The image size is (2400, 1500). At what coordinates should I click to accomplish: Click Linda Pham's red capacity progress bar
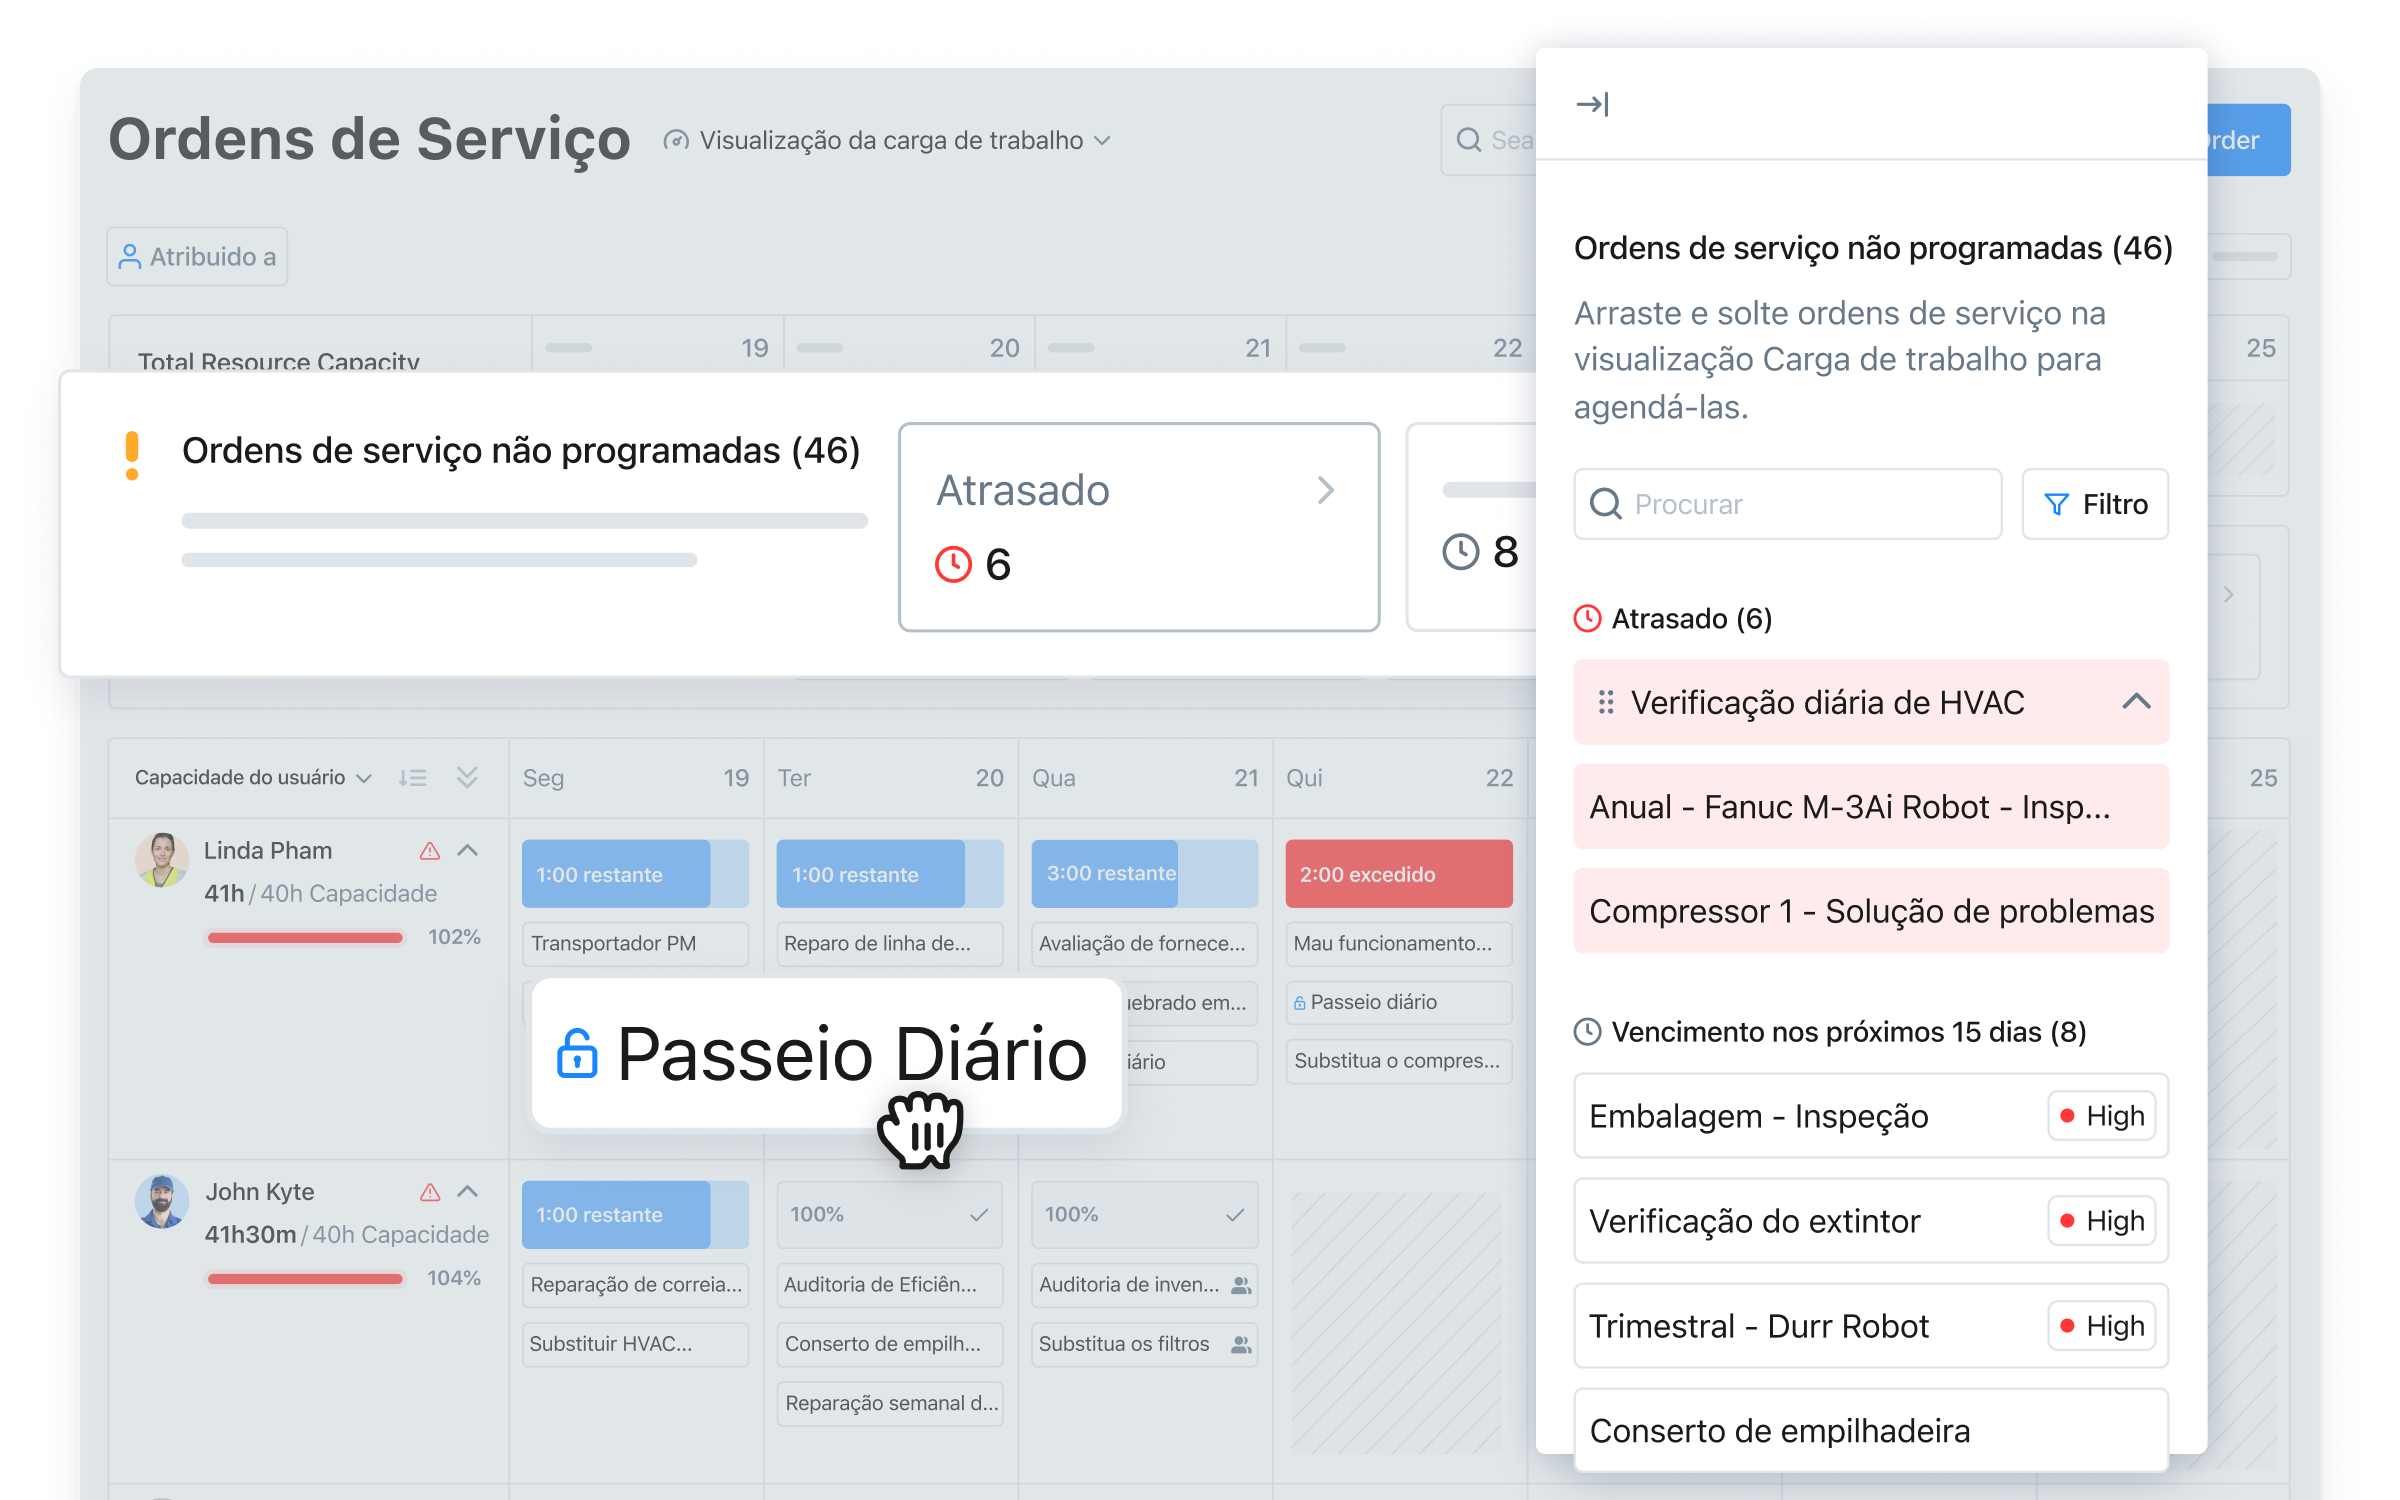click(x=305, y=938)
